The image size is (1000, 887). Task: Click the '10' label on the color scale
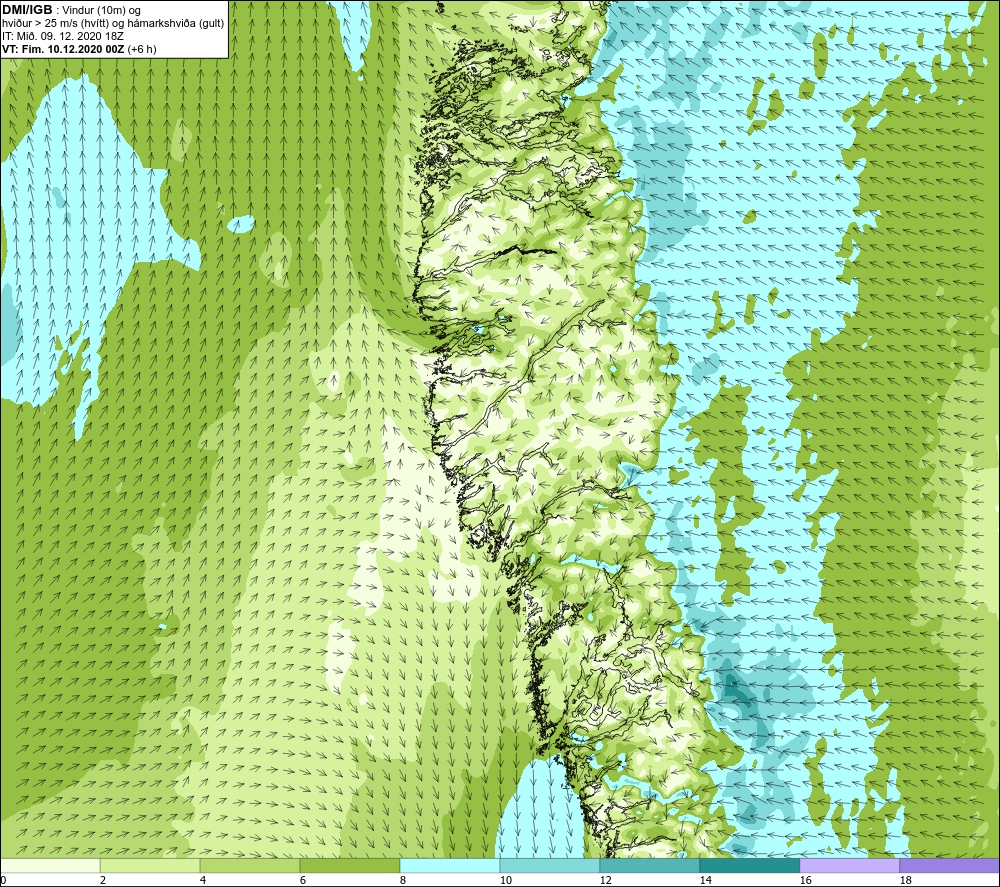coord(506,881)
